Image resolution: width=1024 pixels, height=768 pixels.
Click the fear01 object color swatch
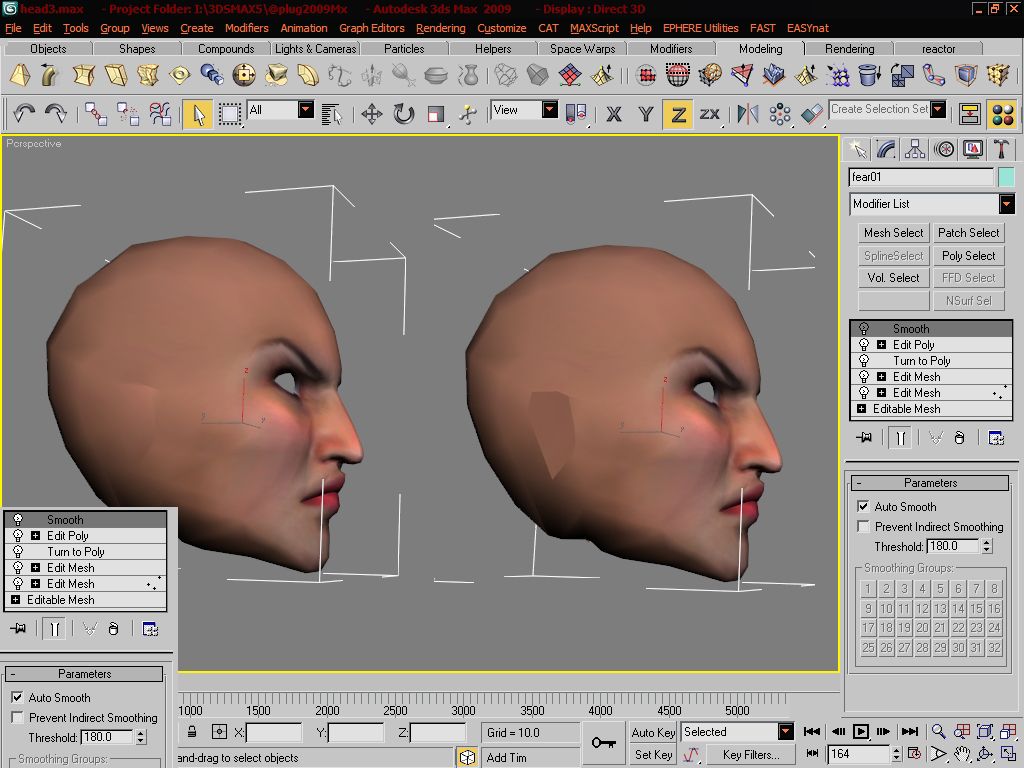[x=1006, y=177]
